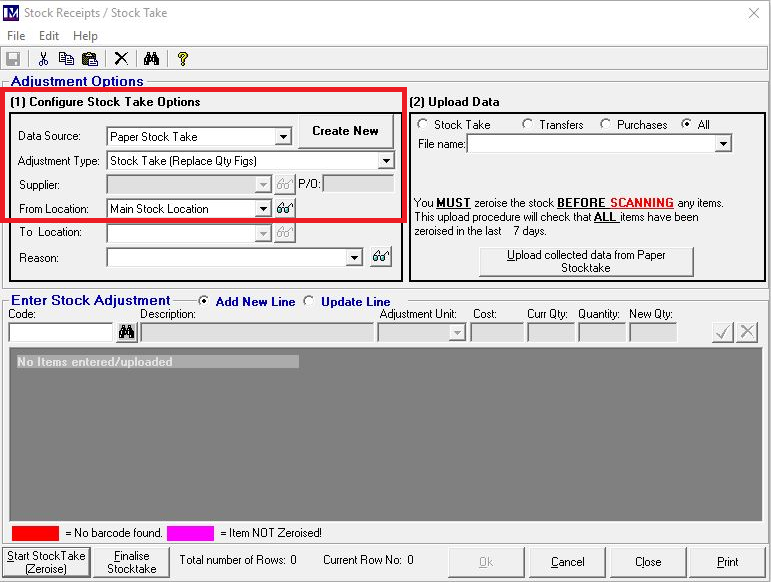This screenshot has width=771, height=582.
Task: Click the binoculars search icon next to Code field
Action: tap(126, 332)
